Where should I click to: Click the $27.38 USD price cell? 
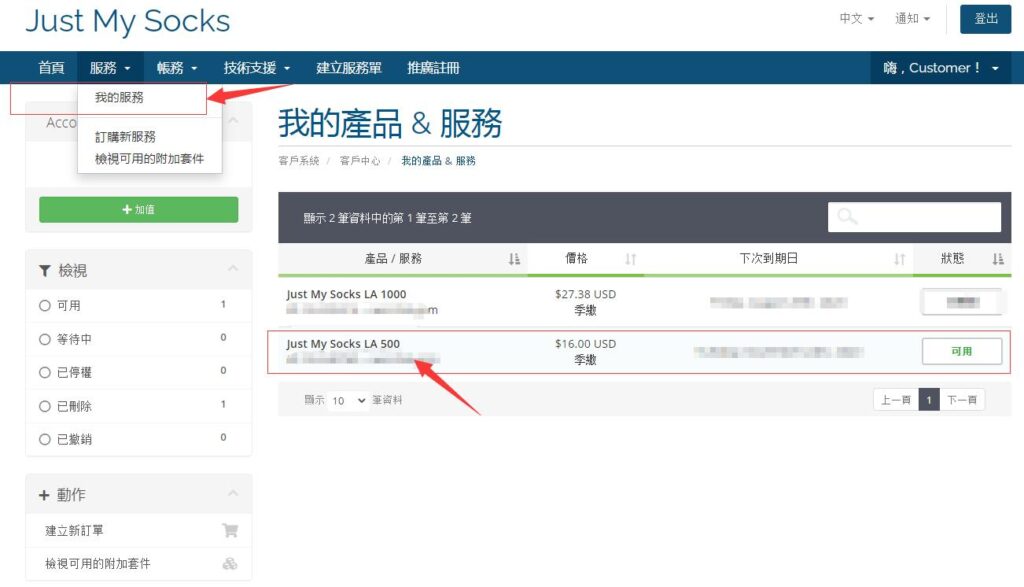click(x=585, y=294)
